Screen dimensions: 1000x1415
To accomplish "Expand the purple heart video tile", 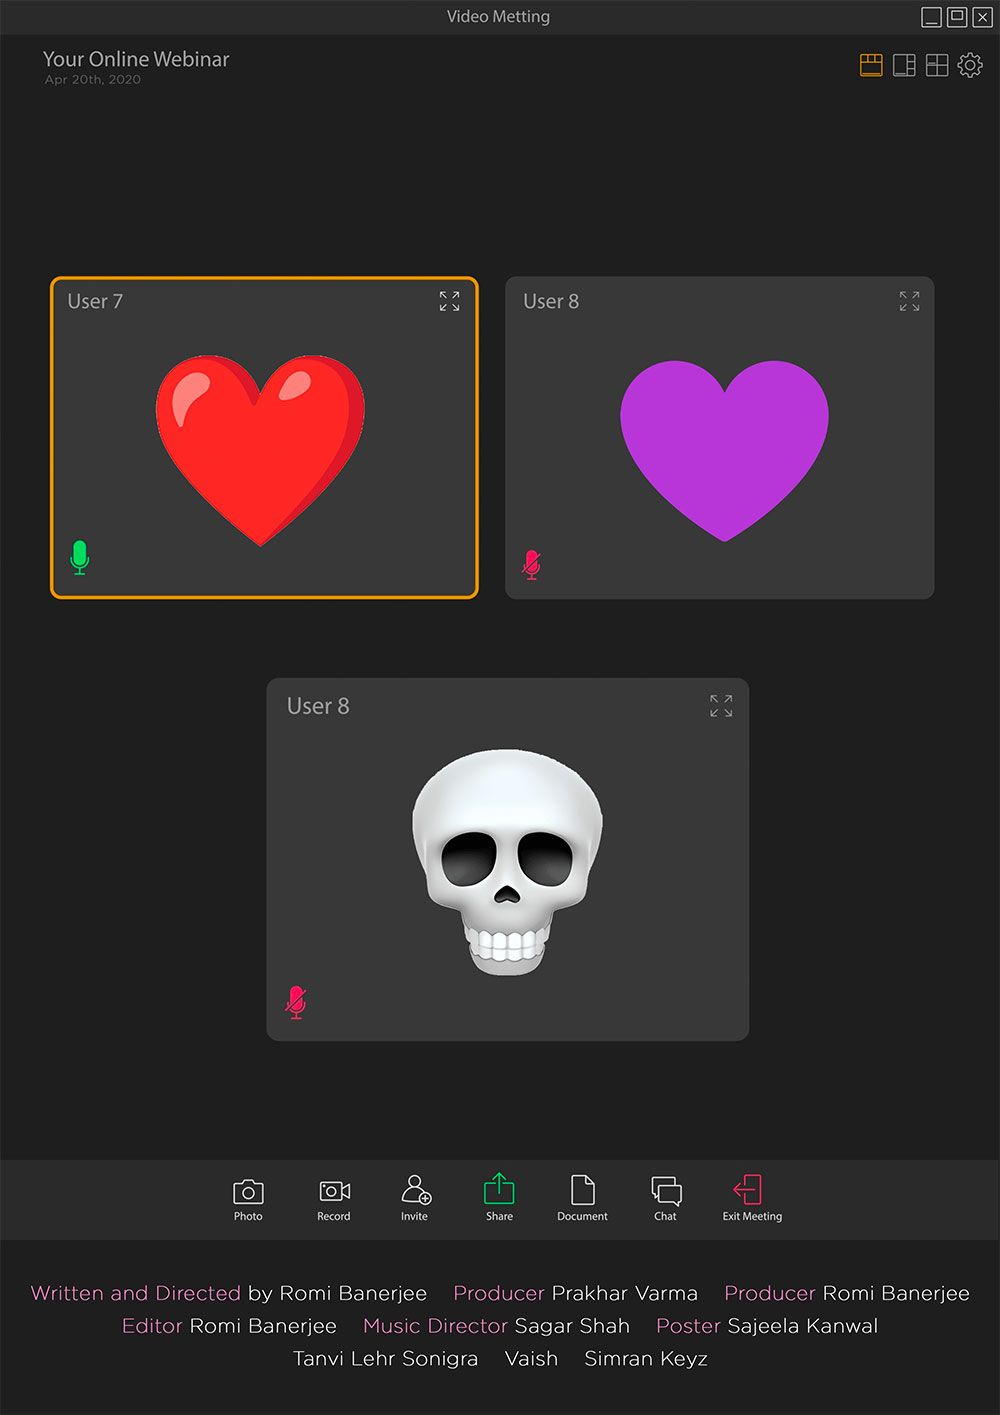I will click(x=909, y=301).
